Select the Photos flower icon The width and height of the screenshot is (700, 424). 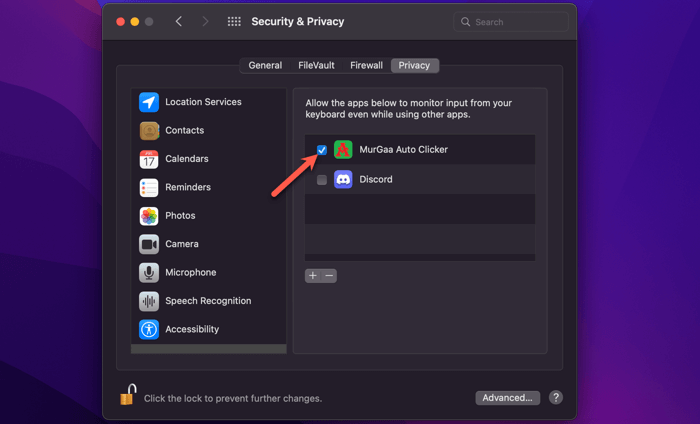click(x=149, y=216)
